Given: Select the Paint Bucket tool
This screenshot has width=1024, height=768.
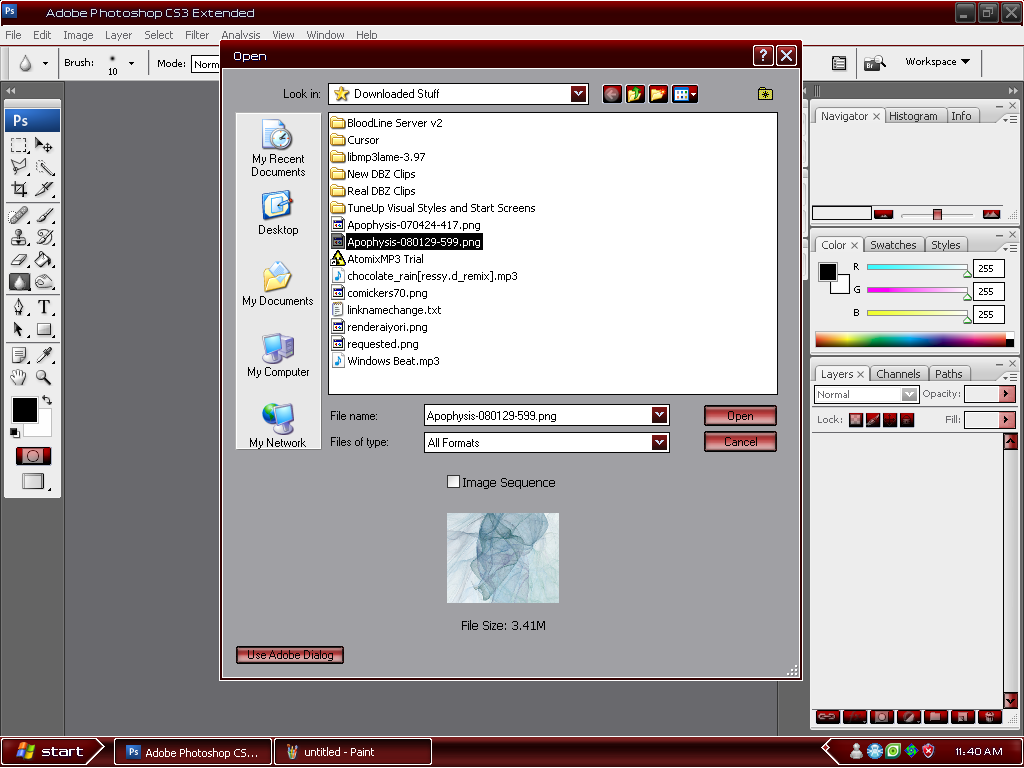Looking at the screenshot, I should (x=44, y=259).
